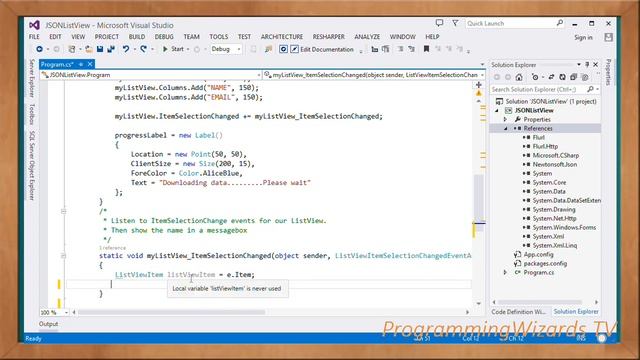Open the Toolbox side tab
The image size is (640, 360).
pyautogui.click(x=32, y=114)
